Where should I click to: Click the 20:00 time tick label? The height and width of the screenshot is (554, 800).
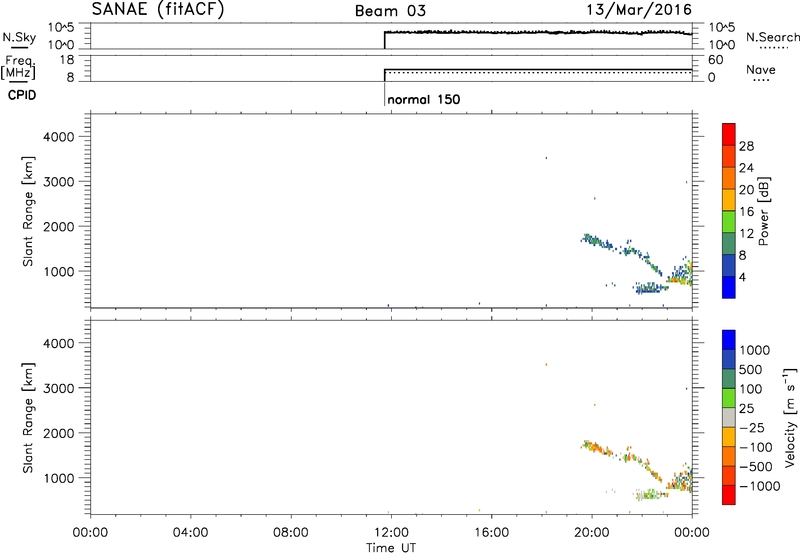pos(592,533)
